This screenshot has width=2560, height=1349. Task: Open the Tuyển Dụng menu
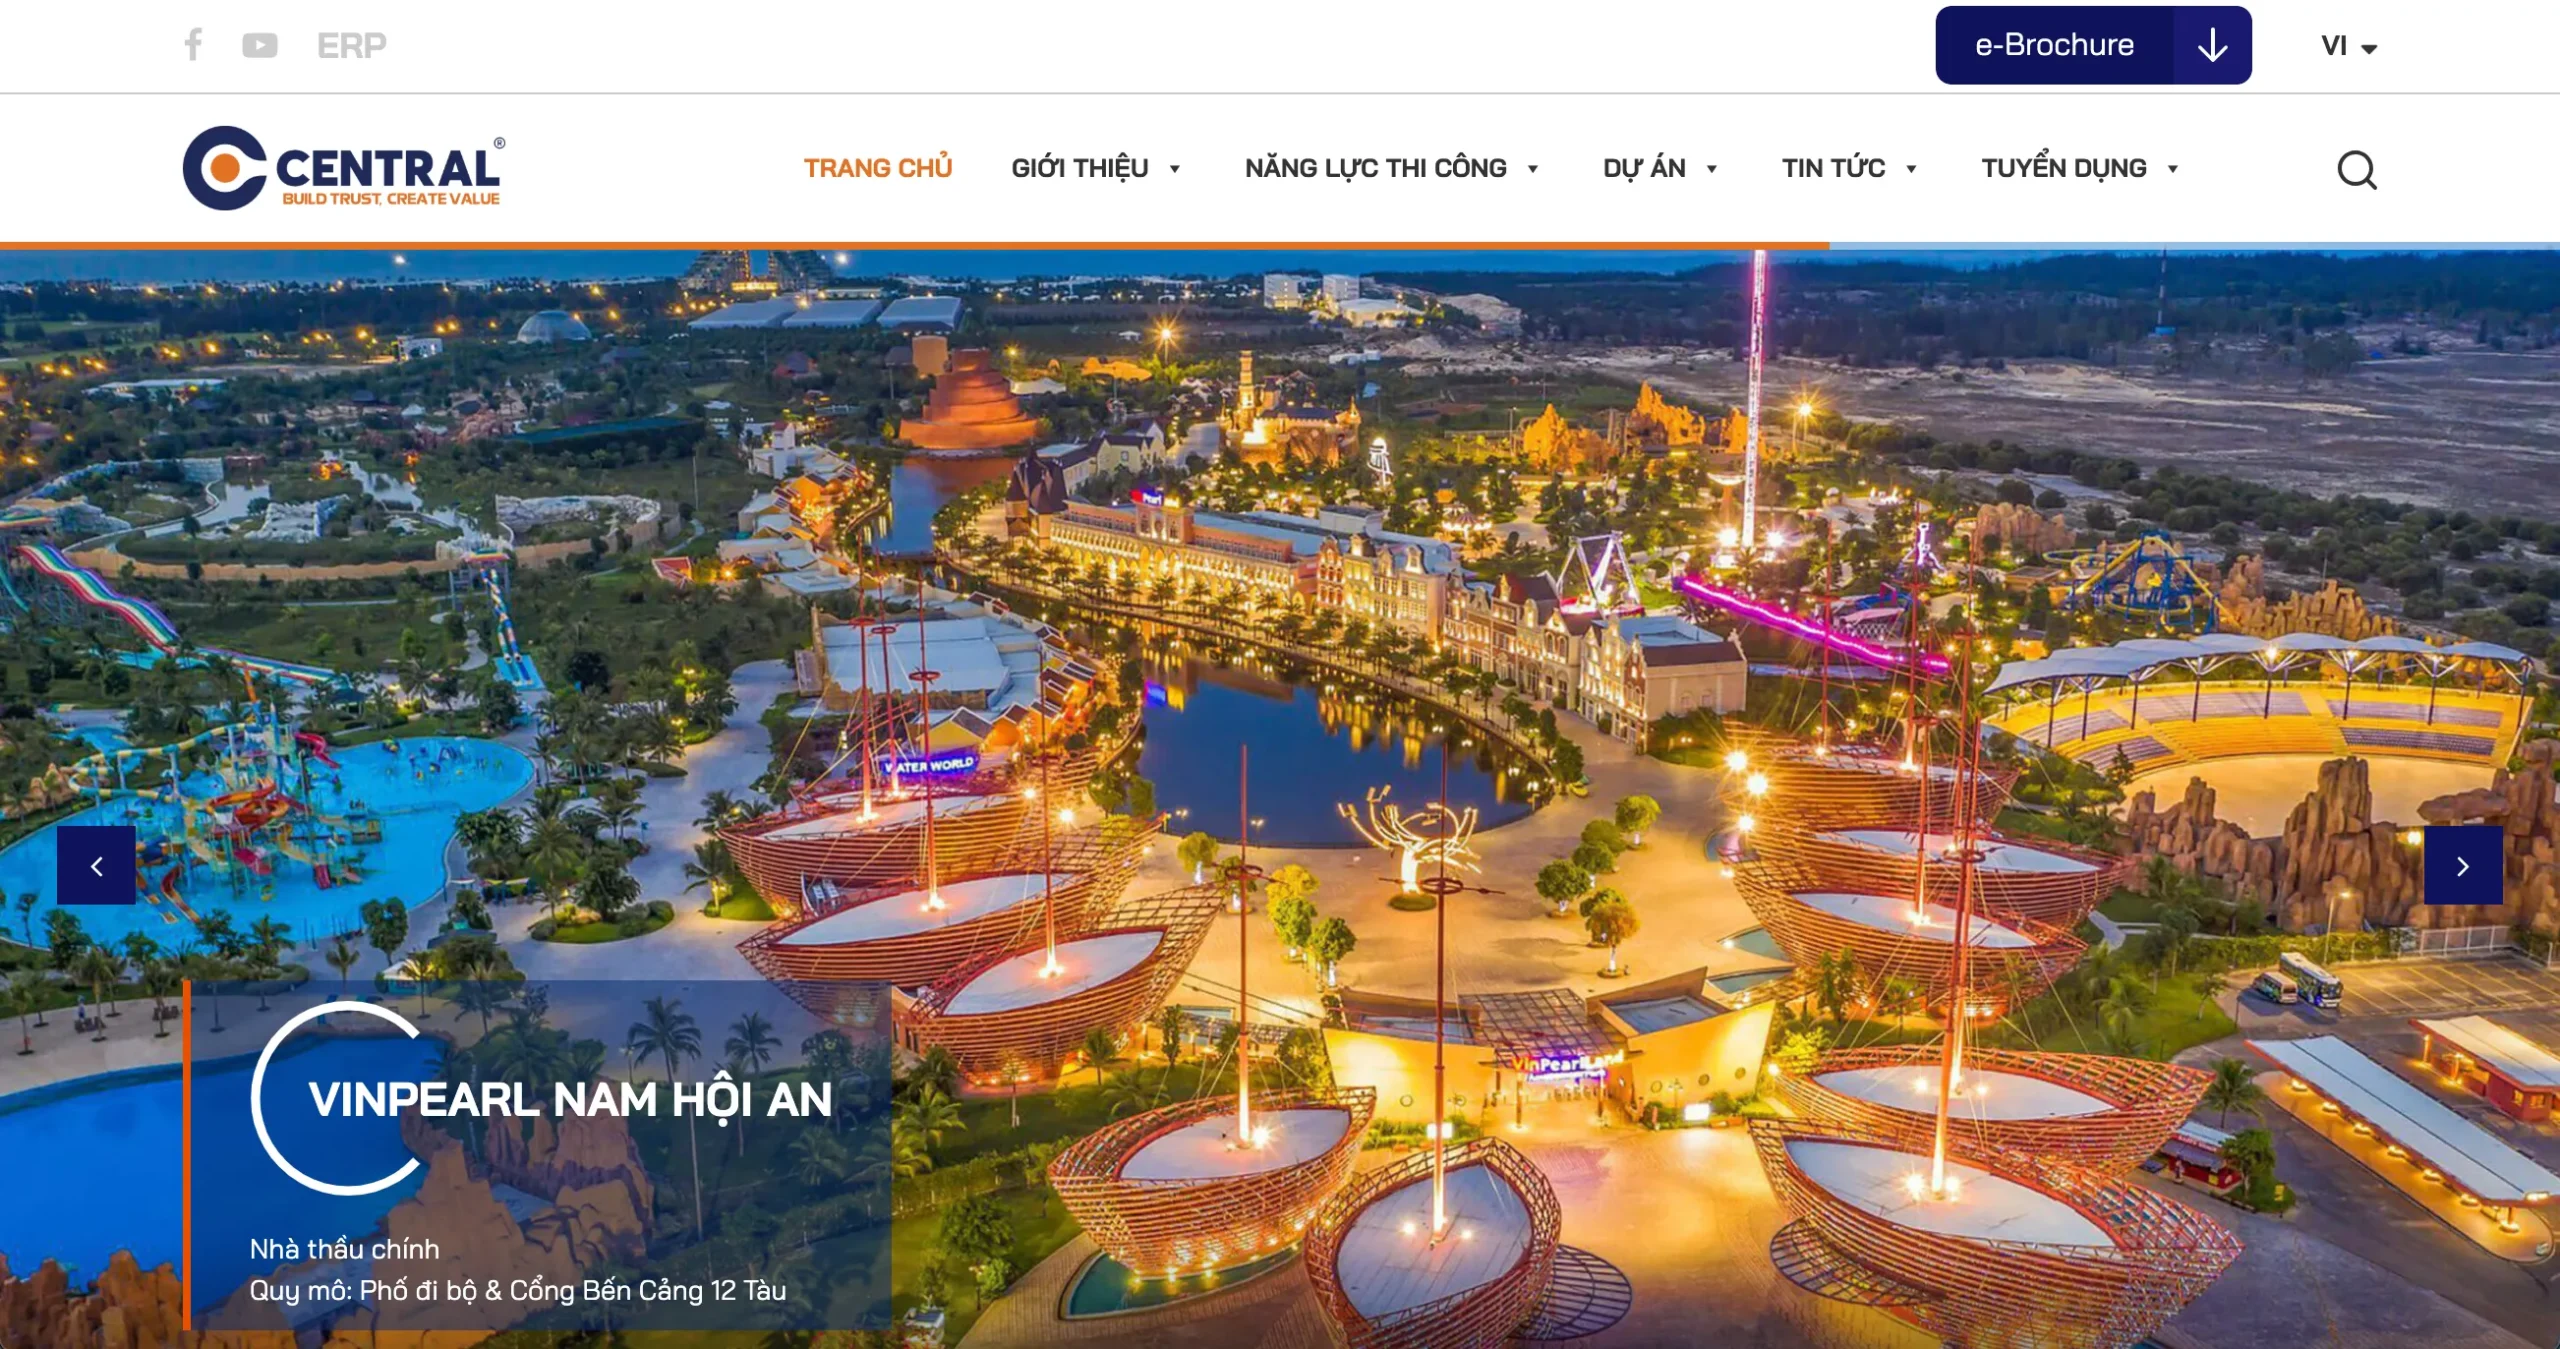click(2063, 168)
